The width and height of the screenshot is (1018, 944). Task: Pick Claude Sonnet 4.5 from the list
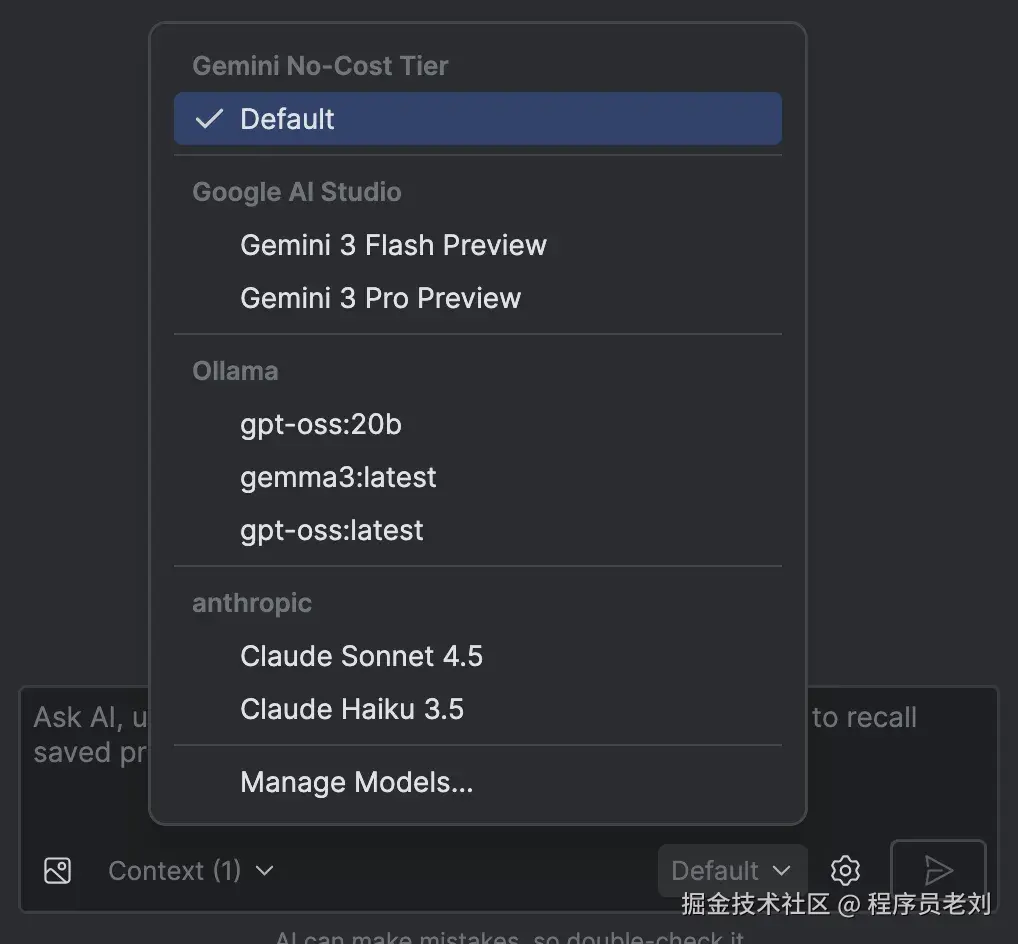click(362, 656)
